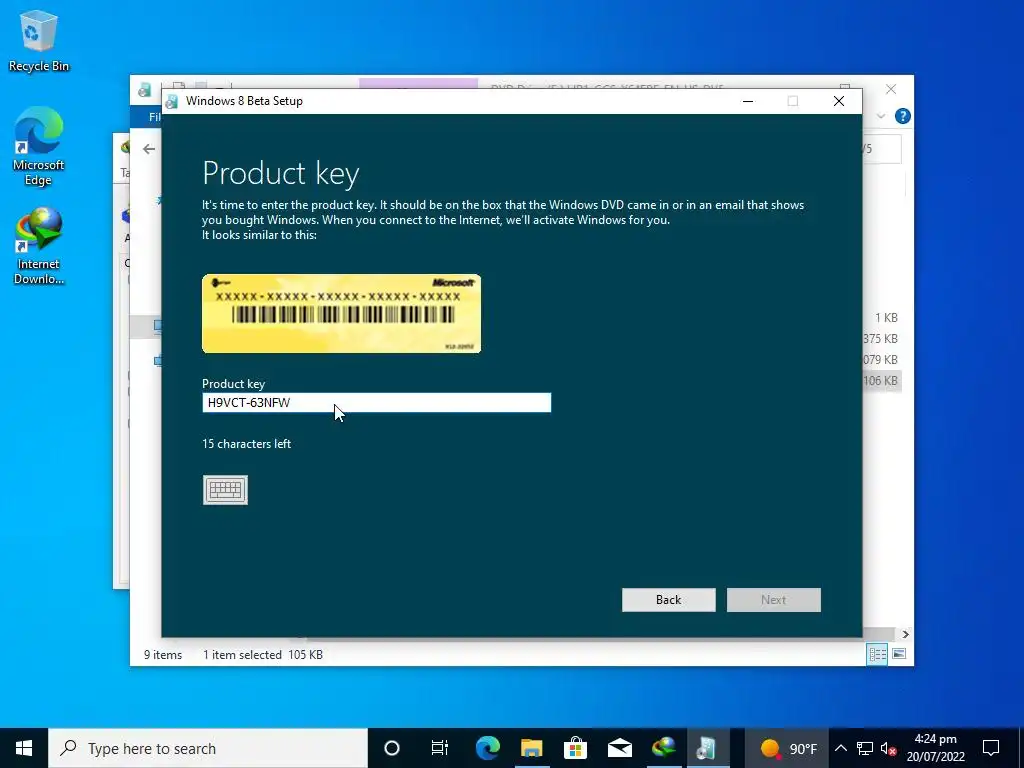Image resolution: width=1024 pixels, height=768 pixels.
Task: Open File Explorer help icon
Action: pyautogui.click(x=903, y=116)
